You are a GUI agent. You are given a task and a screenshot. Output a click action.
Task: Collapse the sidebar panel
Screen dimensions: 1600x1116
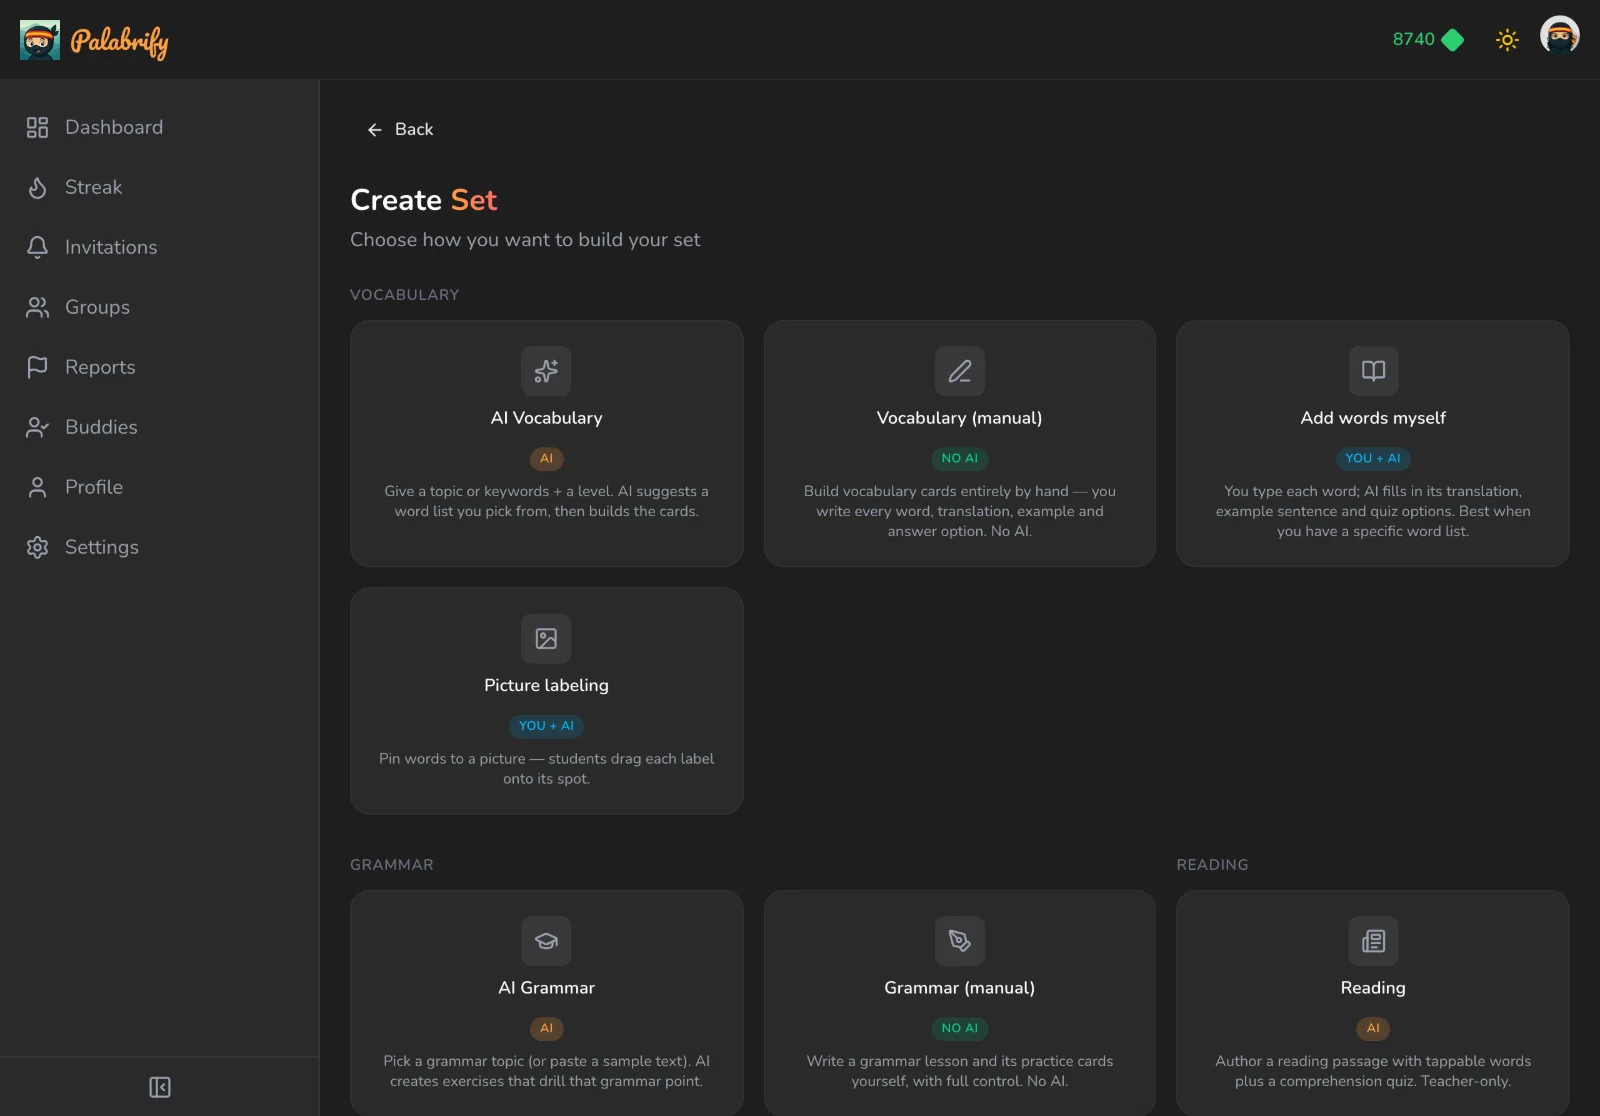[160, 1087]
